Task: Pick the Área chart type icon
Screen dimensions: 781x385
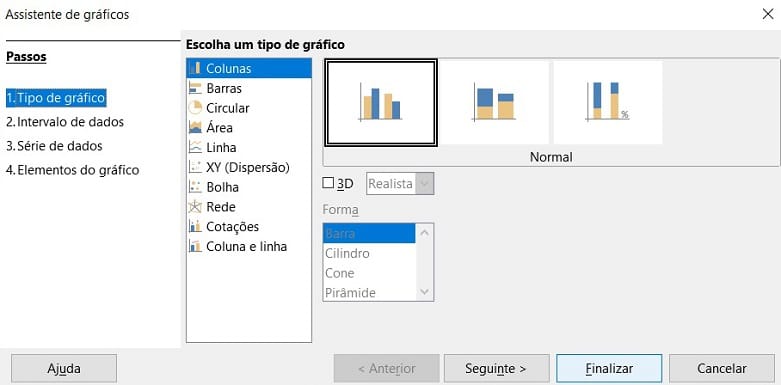Action: [x=195, y=128]
